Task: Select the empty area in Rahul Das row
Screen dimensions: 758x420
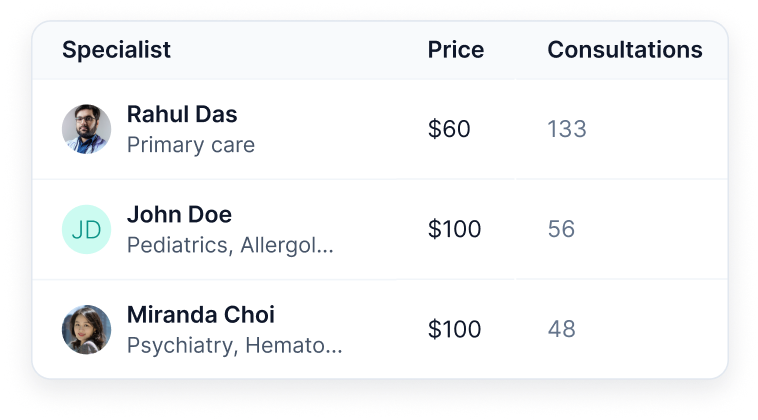Action: [x=657, y=129]
